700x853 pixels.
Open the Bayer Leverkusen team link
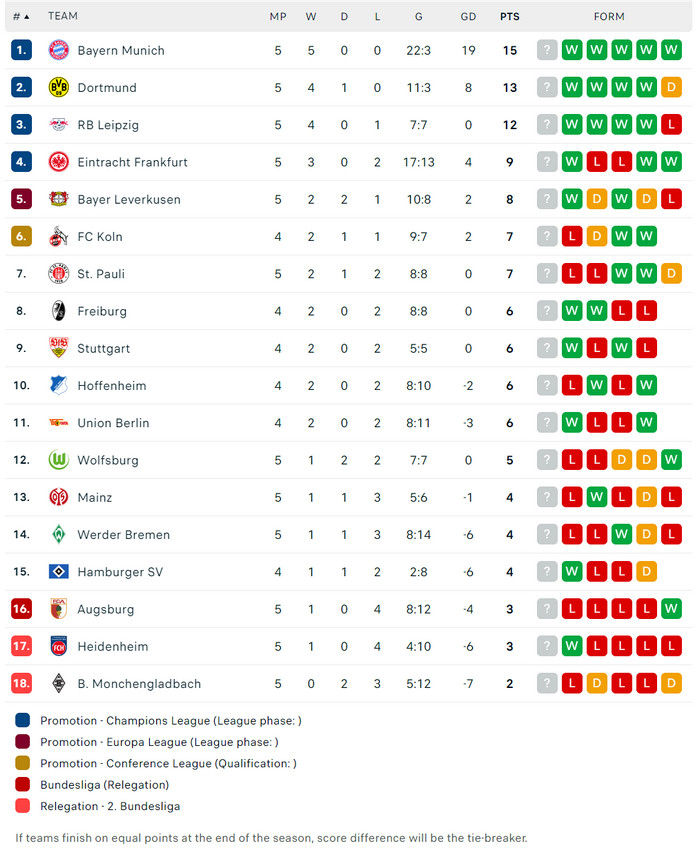click(x=129, y=199)
